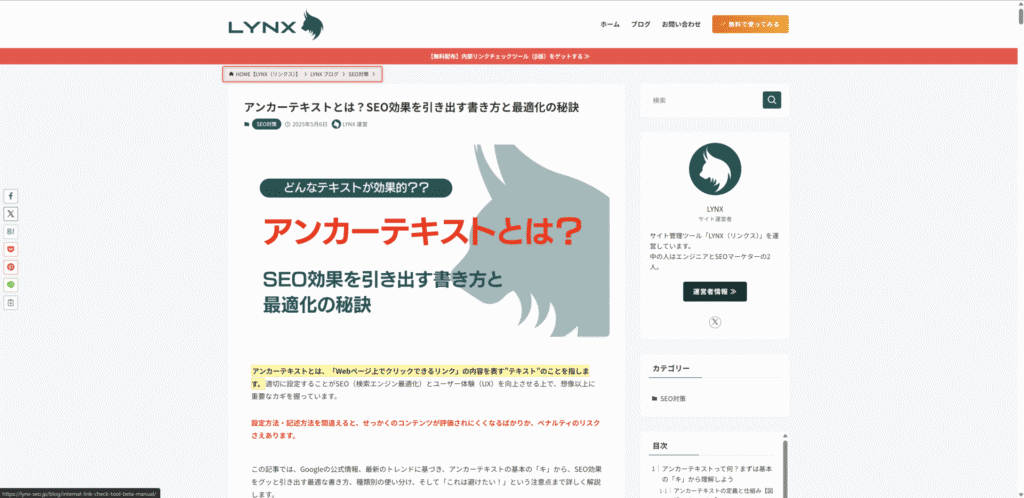Focus the 検索 search field
The width and height of the screenshot is (1024, 498).
705,100
